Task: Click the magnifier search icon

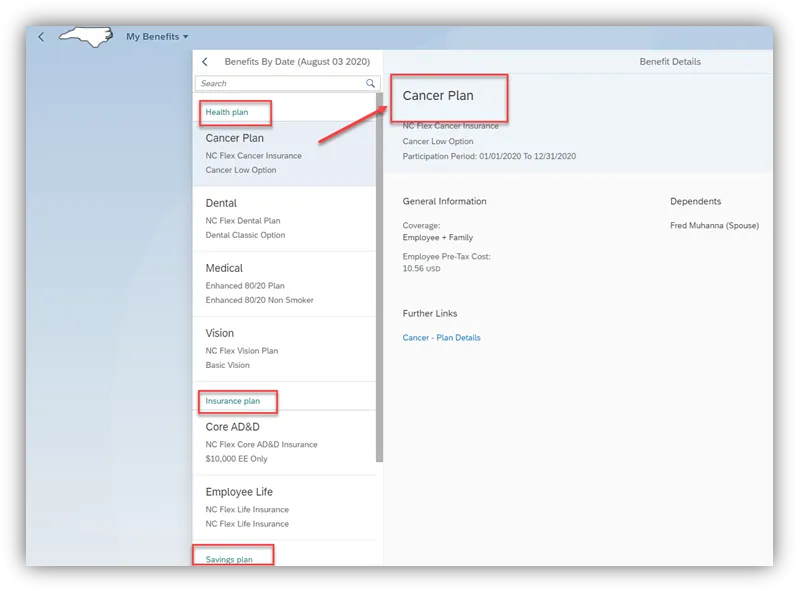Action: click(370, 83)
